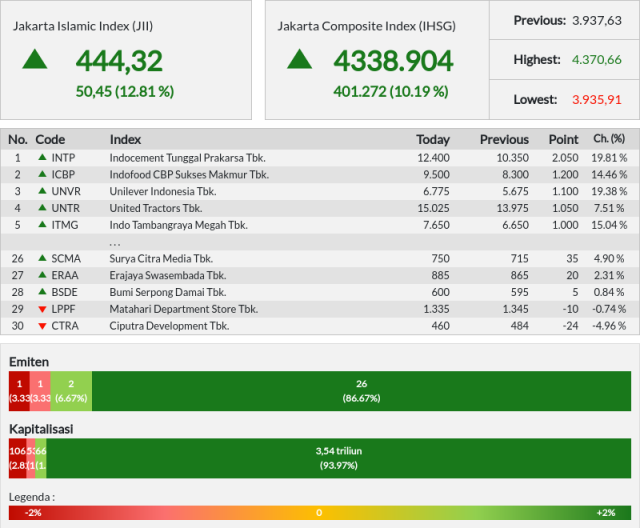
Task: Click ITMG's previous price '6.650'
Action: [516, 224]
